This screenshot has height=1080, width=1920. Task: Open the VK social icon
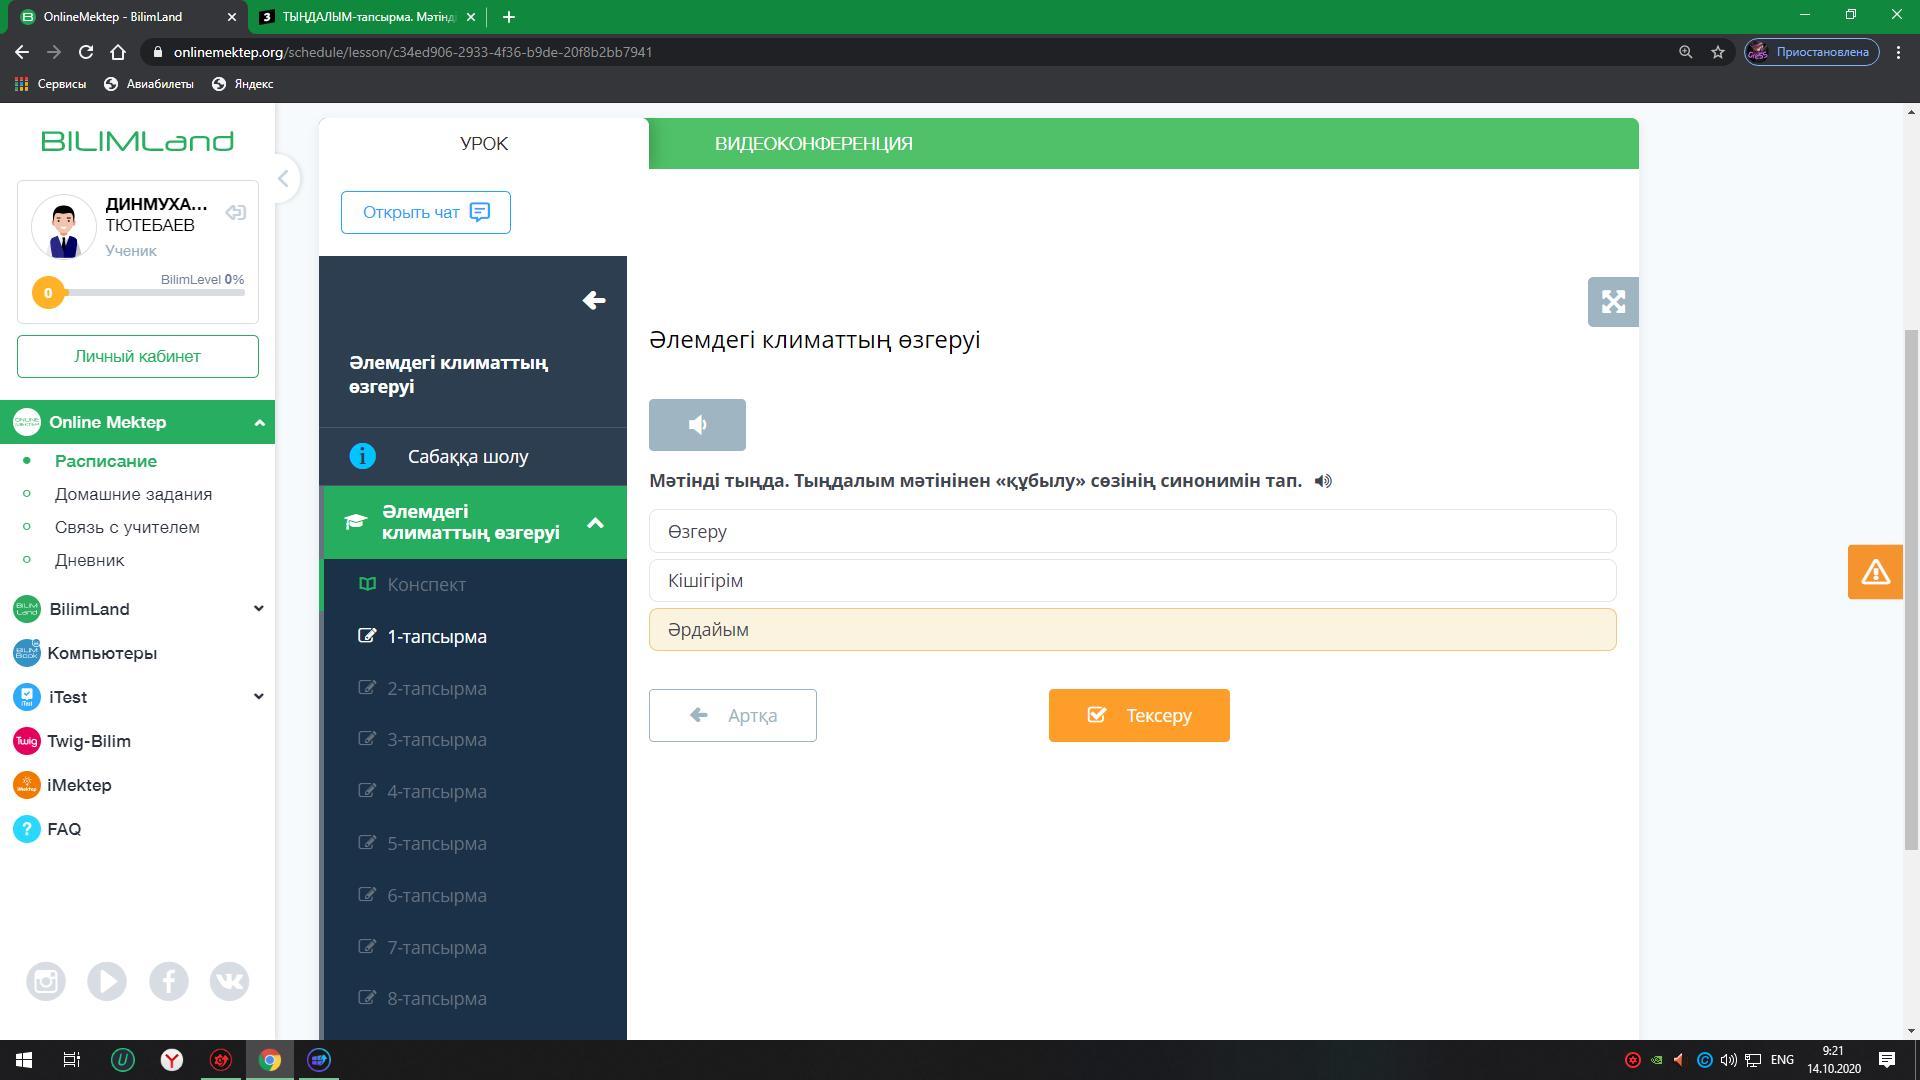pyautogui.click(x=229, y=981)
